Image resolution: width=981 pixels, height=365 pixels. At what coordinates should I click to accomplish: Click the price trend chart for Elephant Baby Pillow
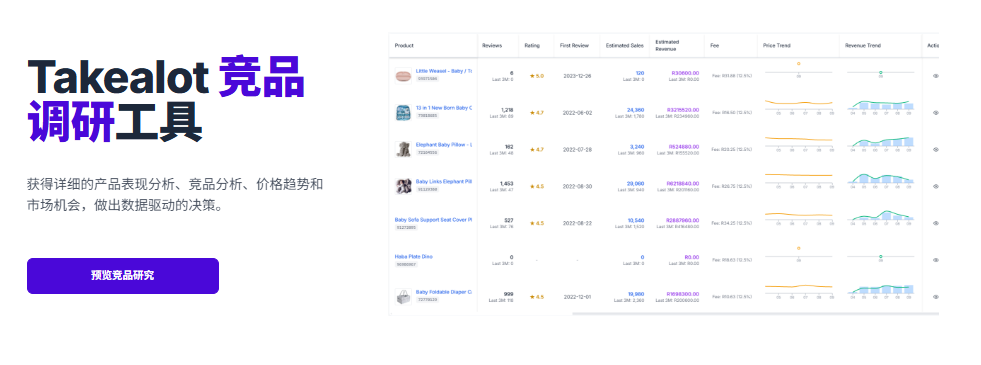[799, 143]
